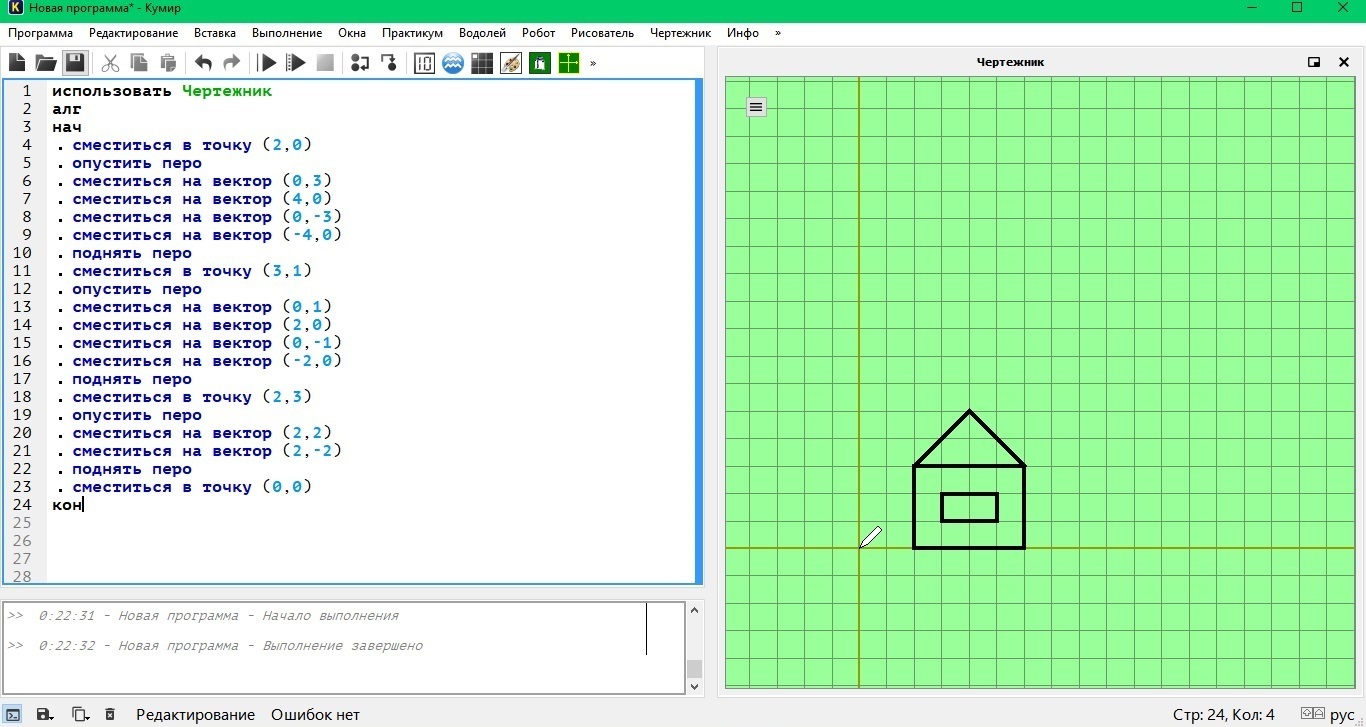1366x727 pixels.
Task: Click the 'Стр: 24, Кол: 4' cursor position
Action: click(1223, 714)
